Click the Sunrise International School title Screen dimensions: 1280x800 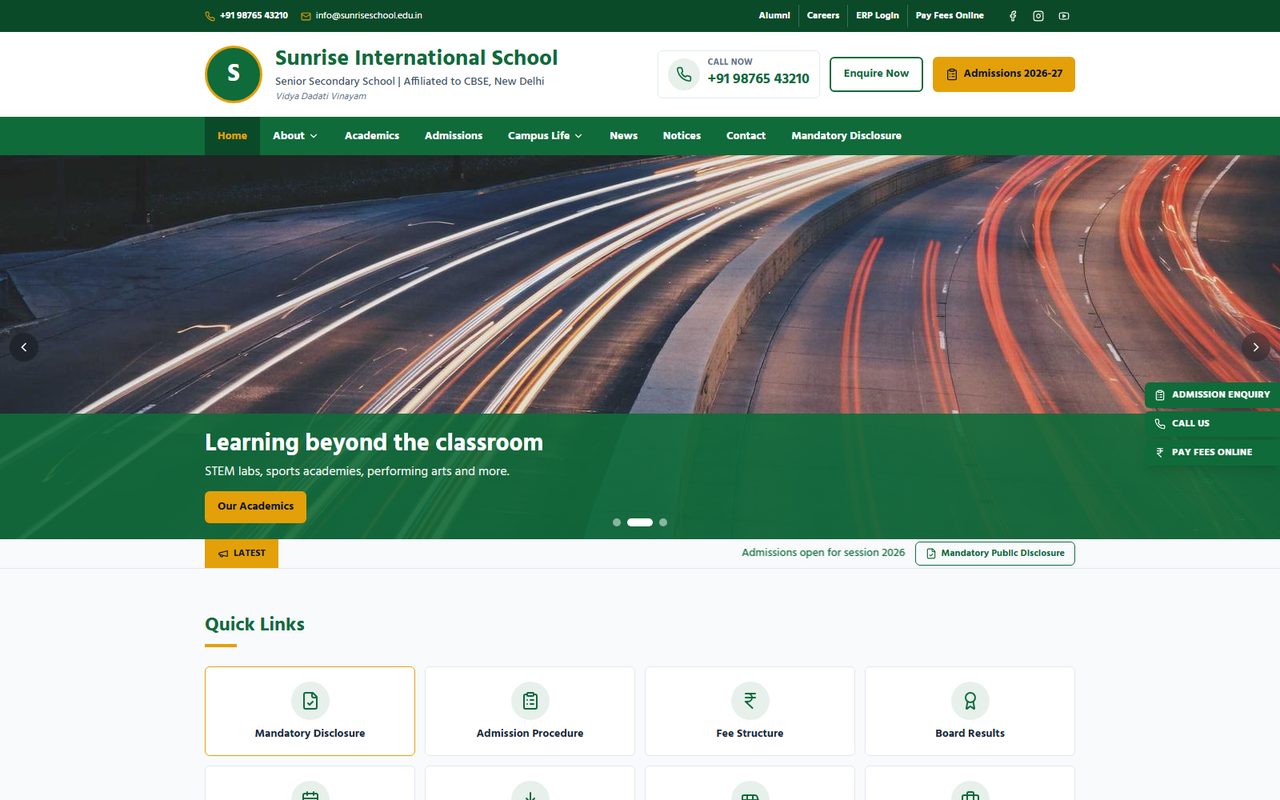pyautogui.click(x=416, y=58)
